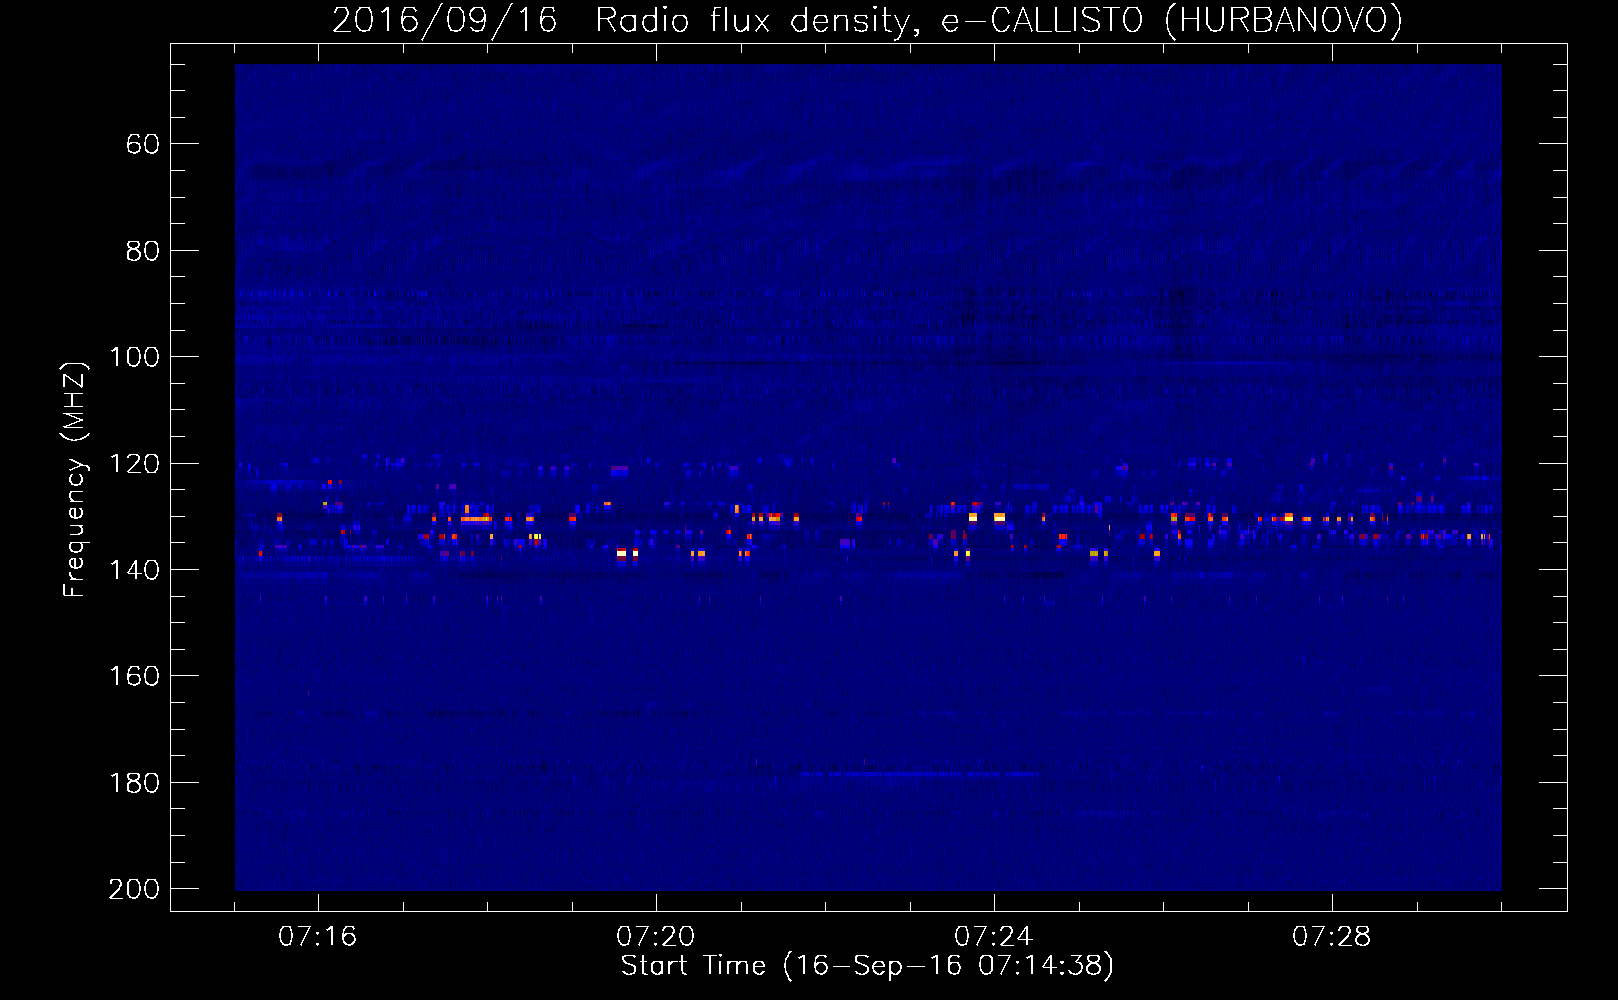Viewport: 1618px width, 1000px height.
Task: Click the 07:28 time tick label
Action: click(1332, 937)
